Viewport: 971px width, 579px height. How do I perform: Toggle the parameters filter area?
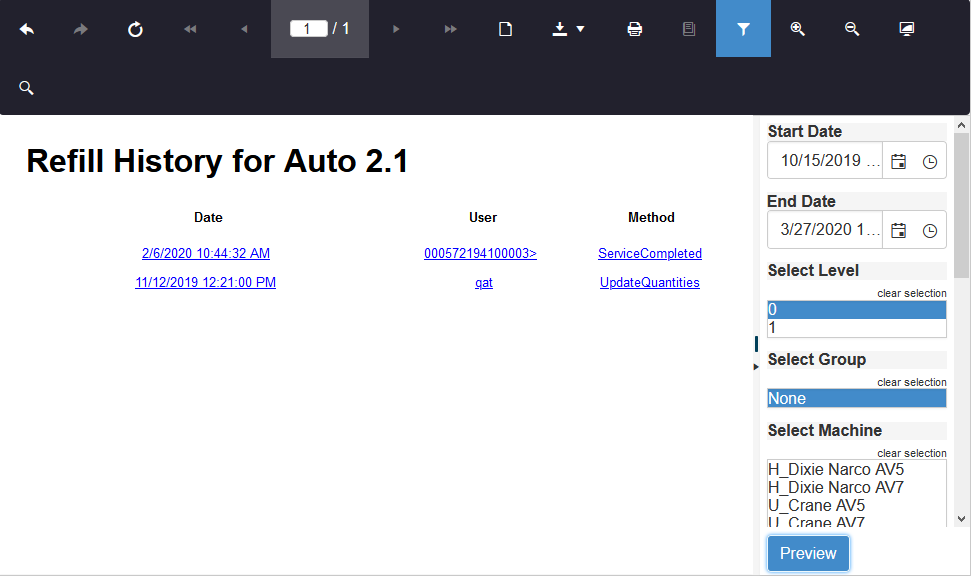[x=743, y=29]
